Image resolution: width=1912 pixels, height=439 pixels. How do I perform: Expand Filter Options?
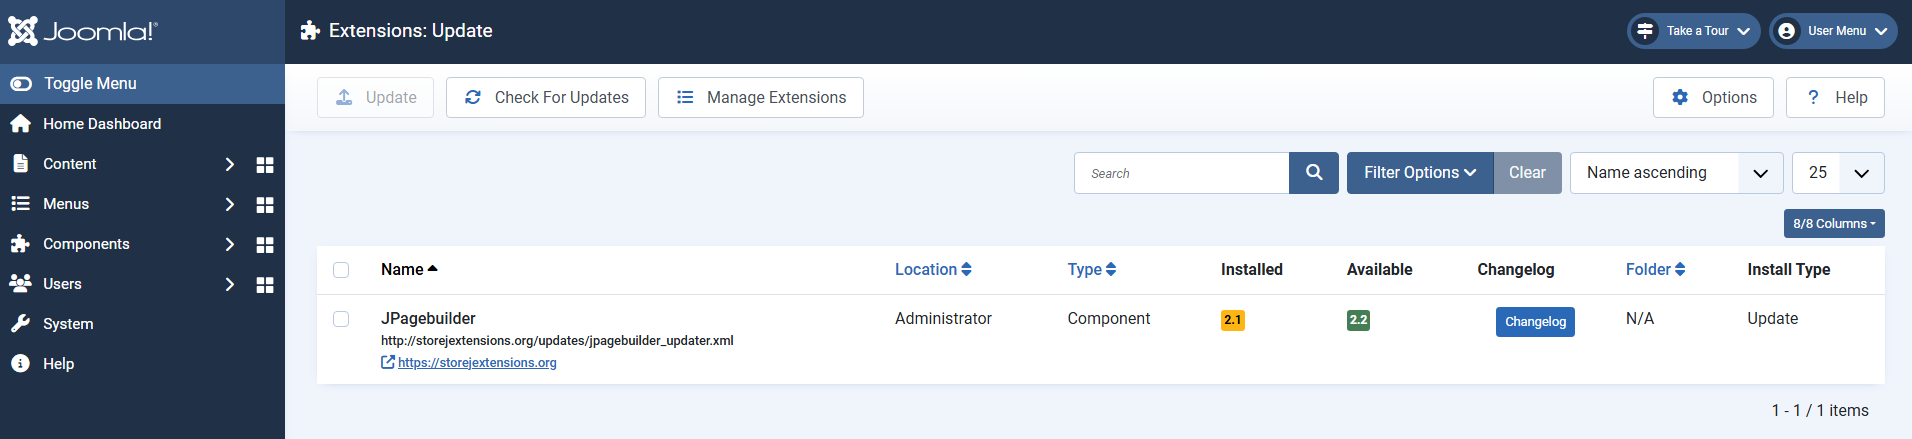(1420, 173)
